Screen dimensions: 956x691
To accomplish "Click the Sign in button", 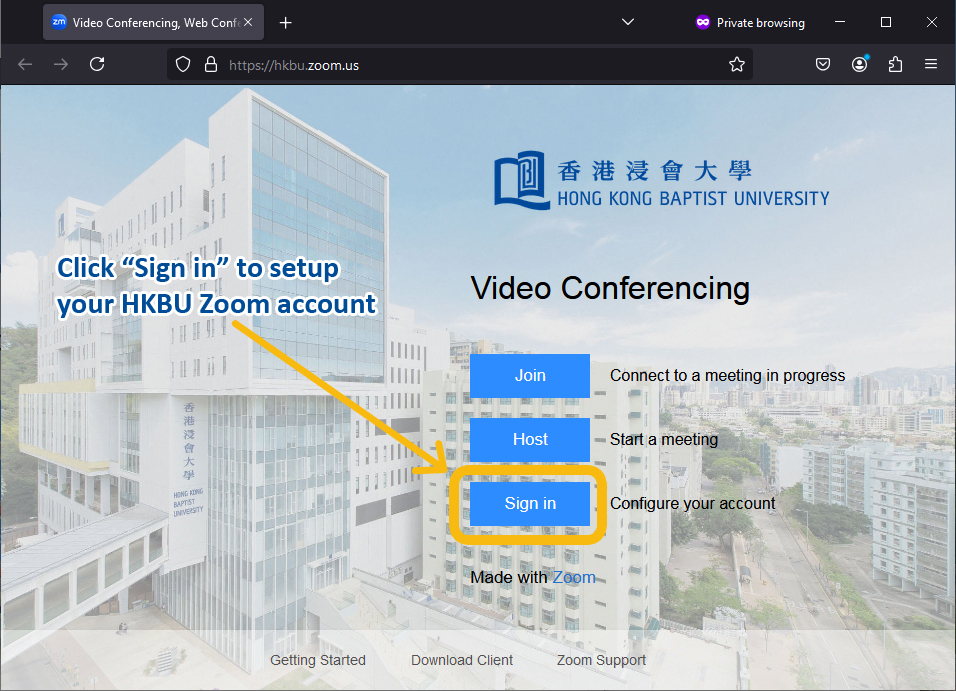I will (x=530, y=503).
